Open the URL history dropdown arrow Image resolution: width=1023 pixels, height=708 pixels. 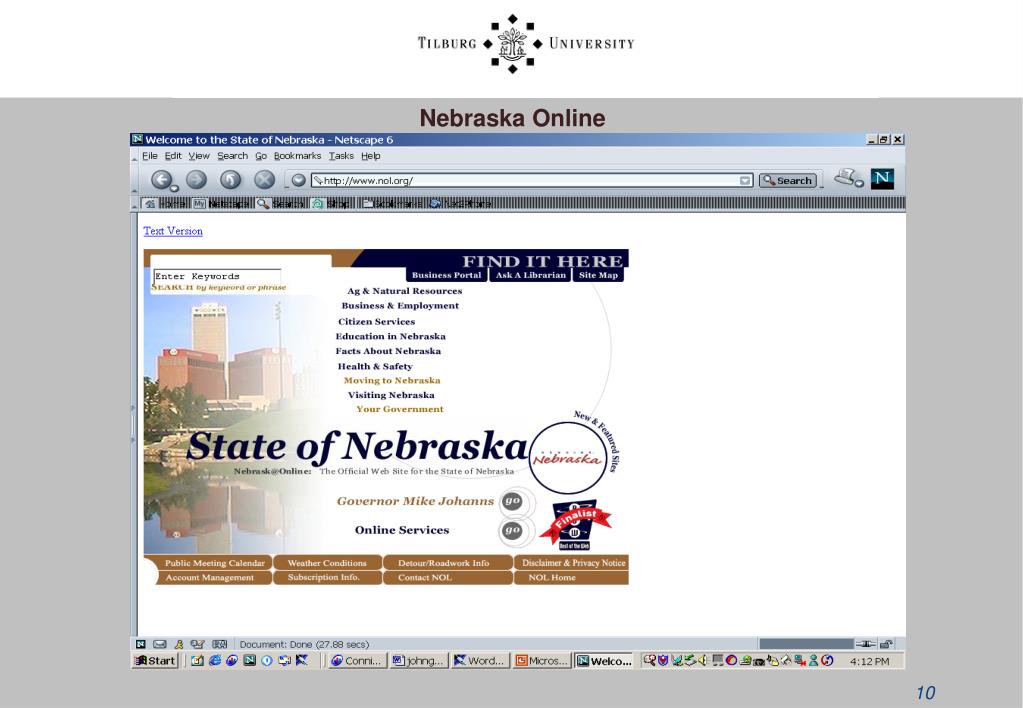[x=745, y=181]
